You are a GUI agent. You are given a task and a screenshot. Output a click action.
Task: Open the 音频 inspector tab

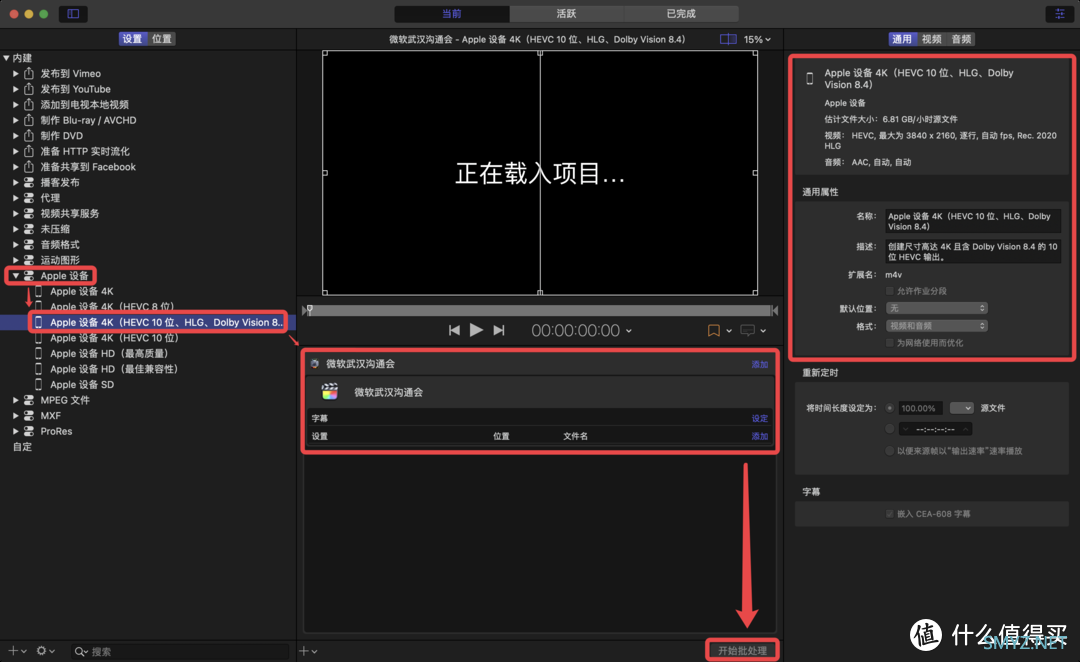pyautogui.click(x=962, y=39)
